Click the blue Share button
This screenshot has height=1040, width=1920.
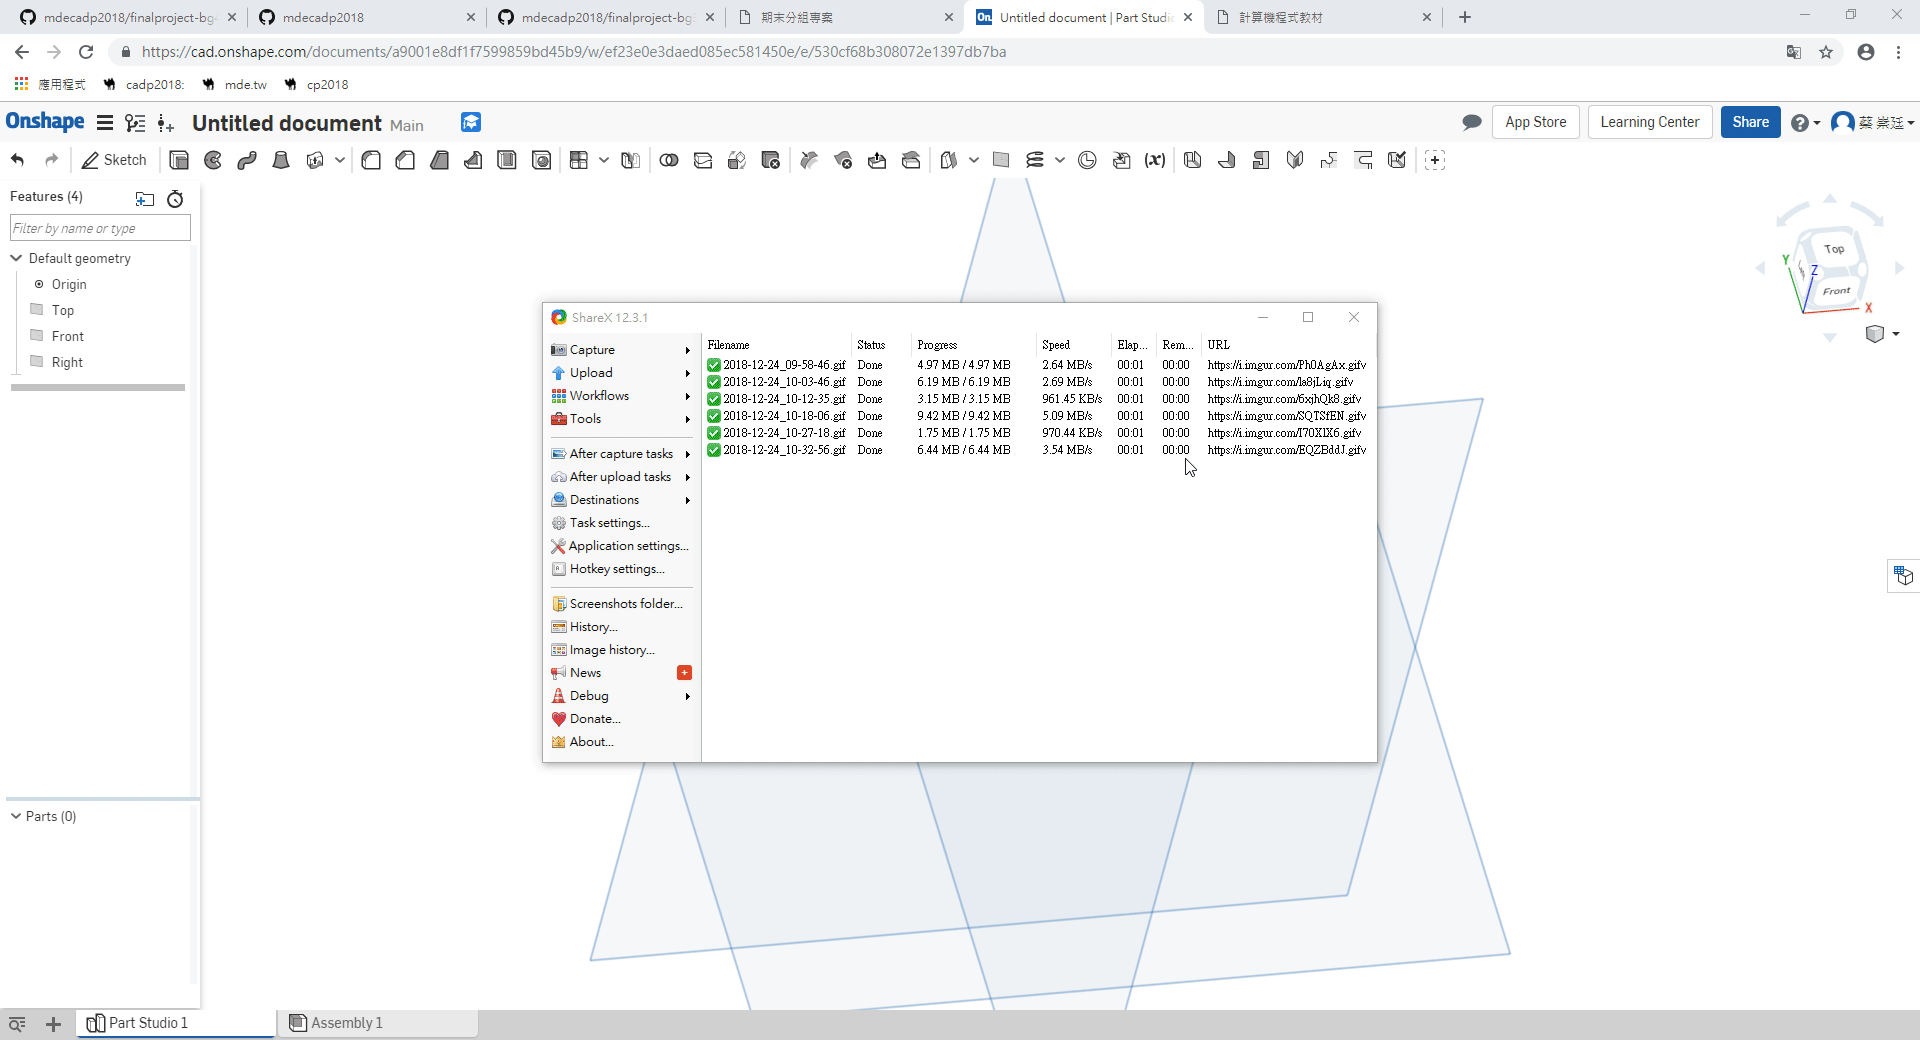1750,122
